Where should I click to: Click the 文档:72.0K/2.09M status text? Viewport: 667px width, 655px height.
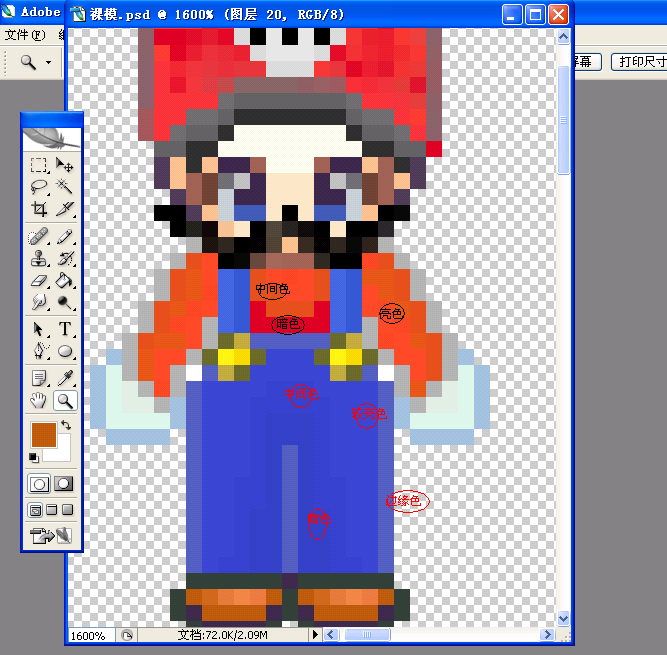[x=222, y=635]
